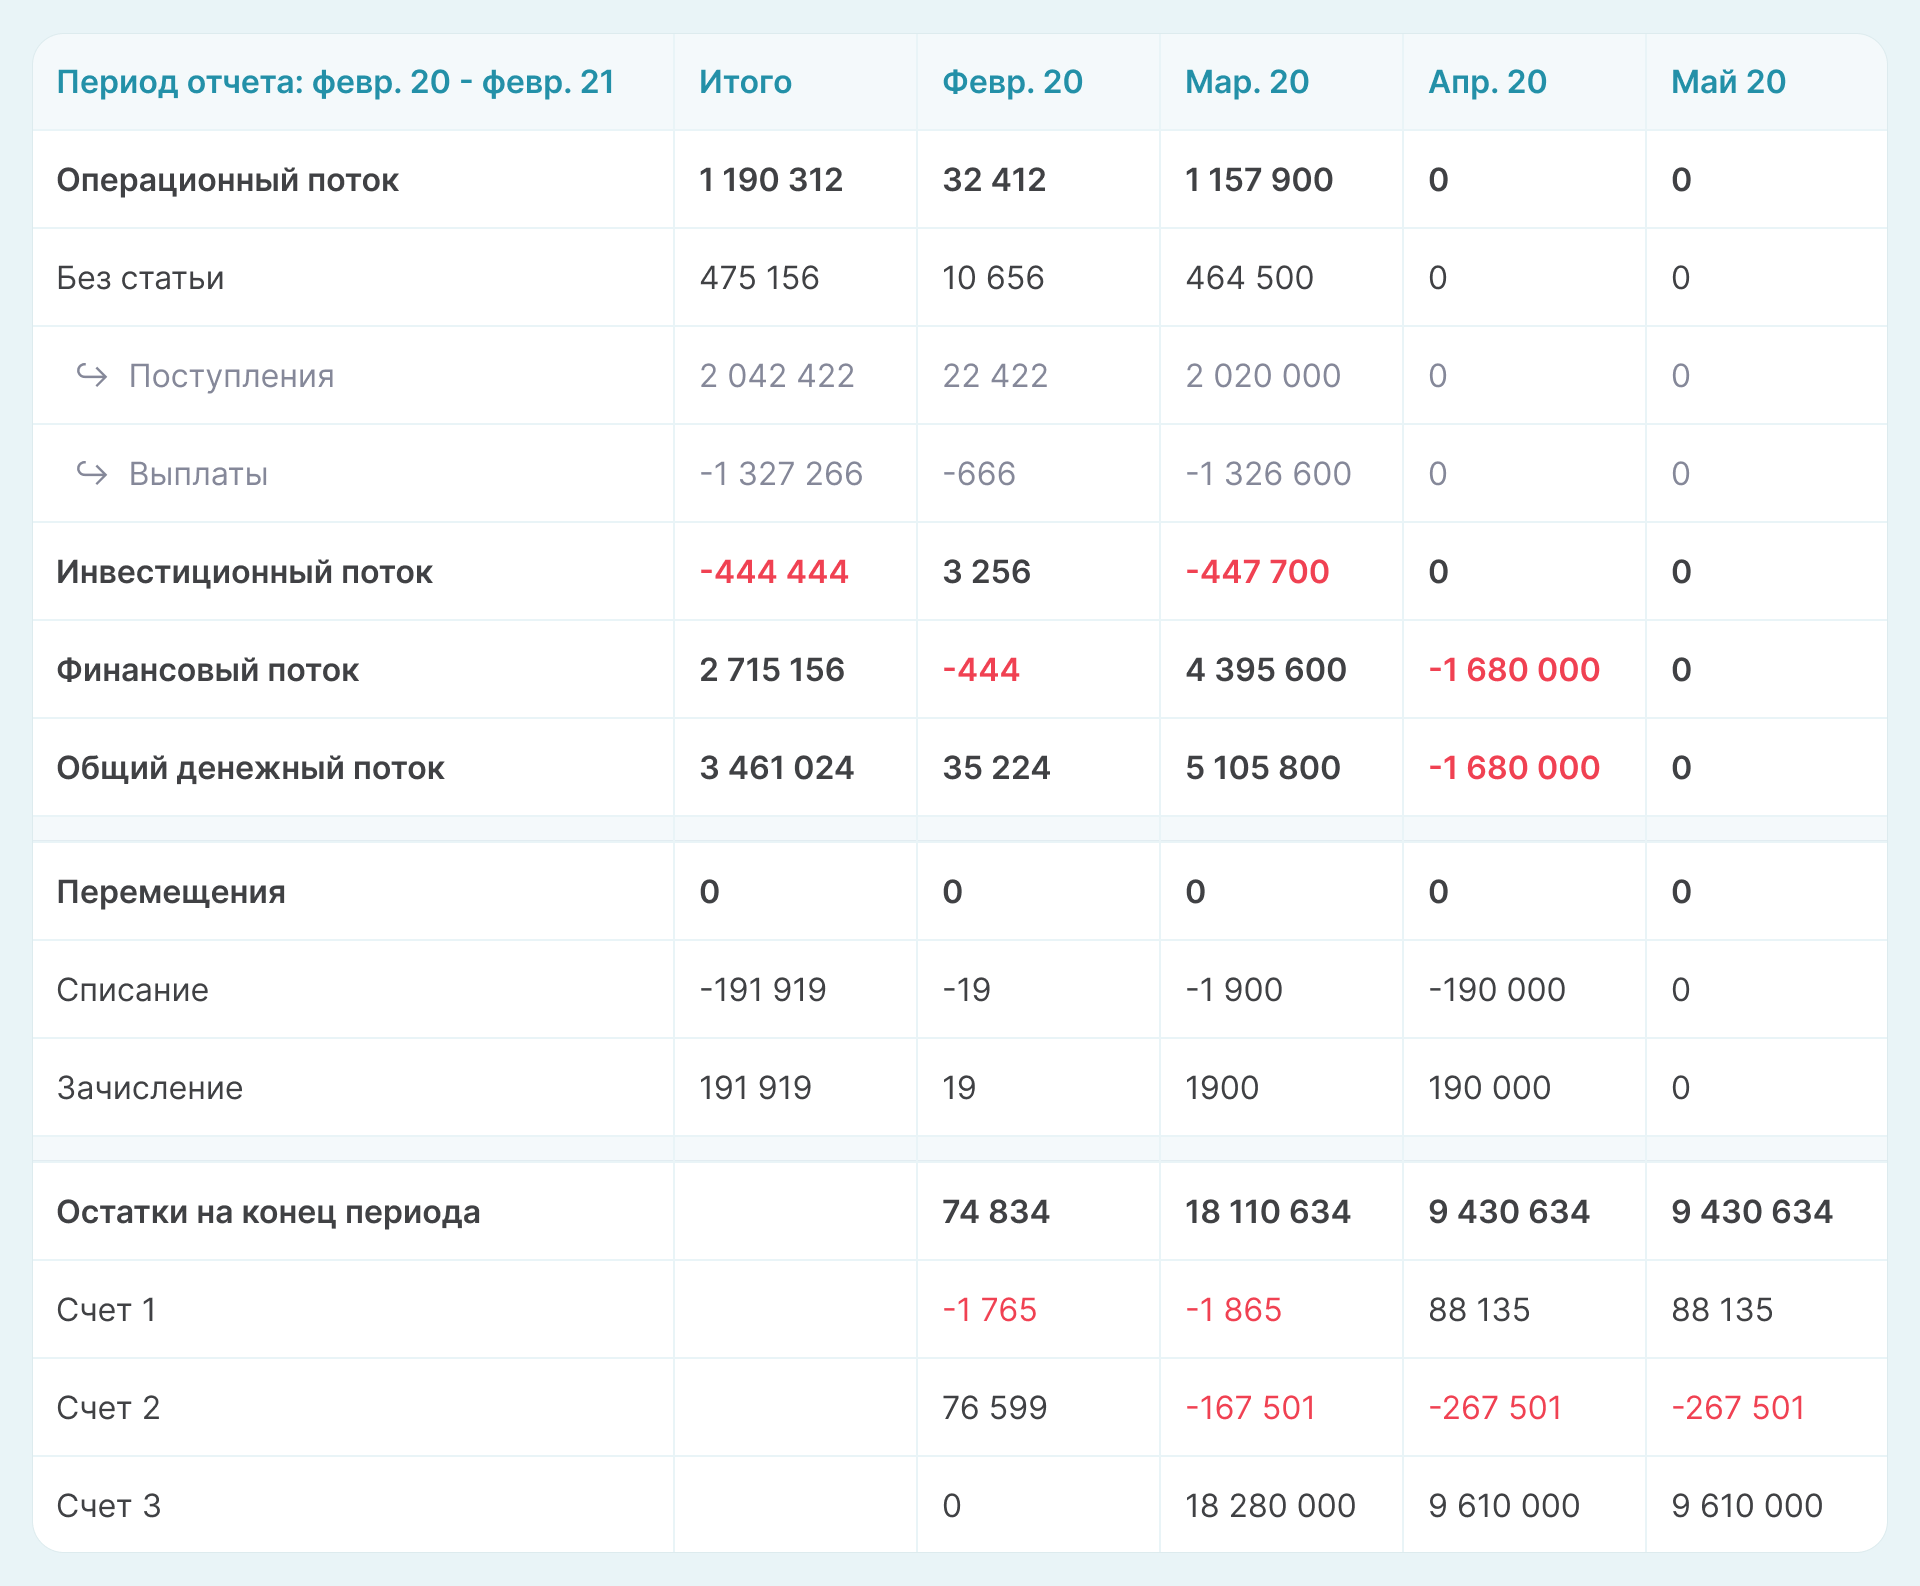Click the arrow icon beside Поступления
Viewport: 1920px width, 1586px height.
click(x=92, y=376)
